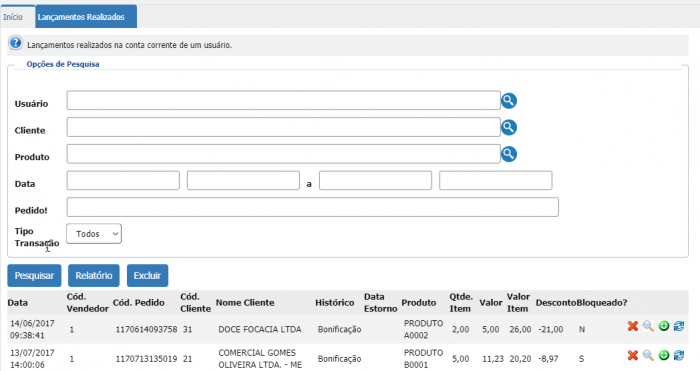Open the Usuário search lookup icon
Screen dimensions: 700x371
(x=508, y=100)
